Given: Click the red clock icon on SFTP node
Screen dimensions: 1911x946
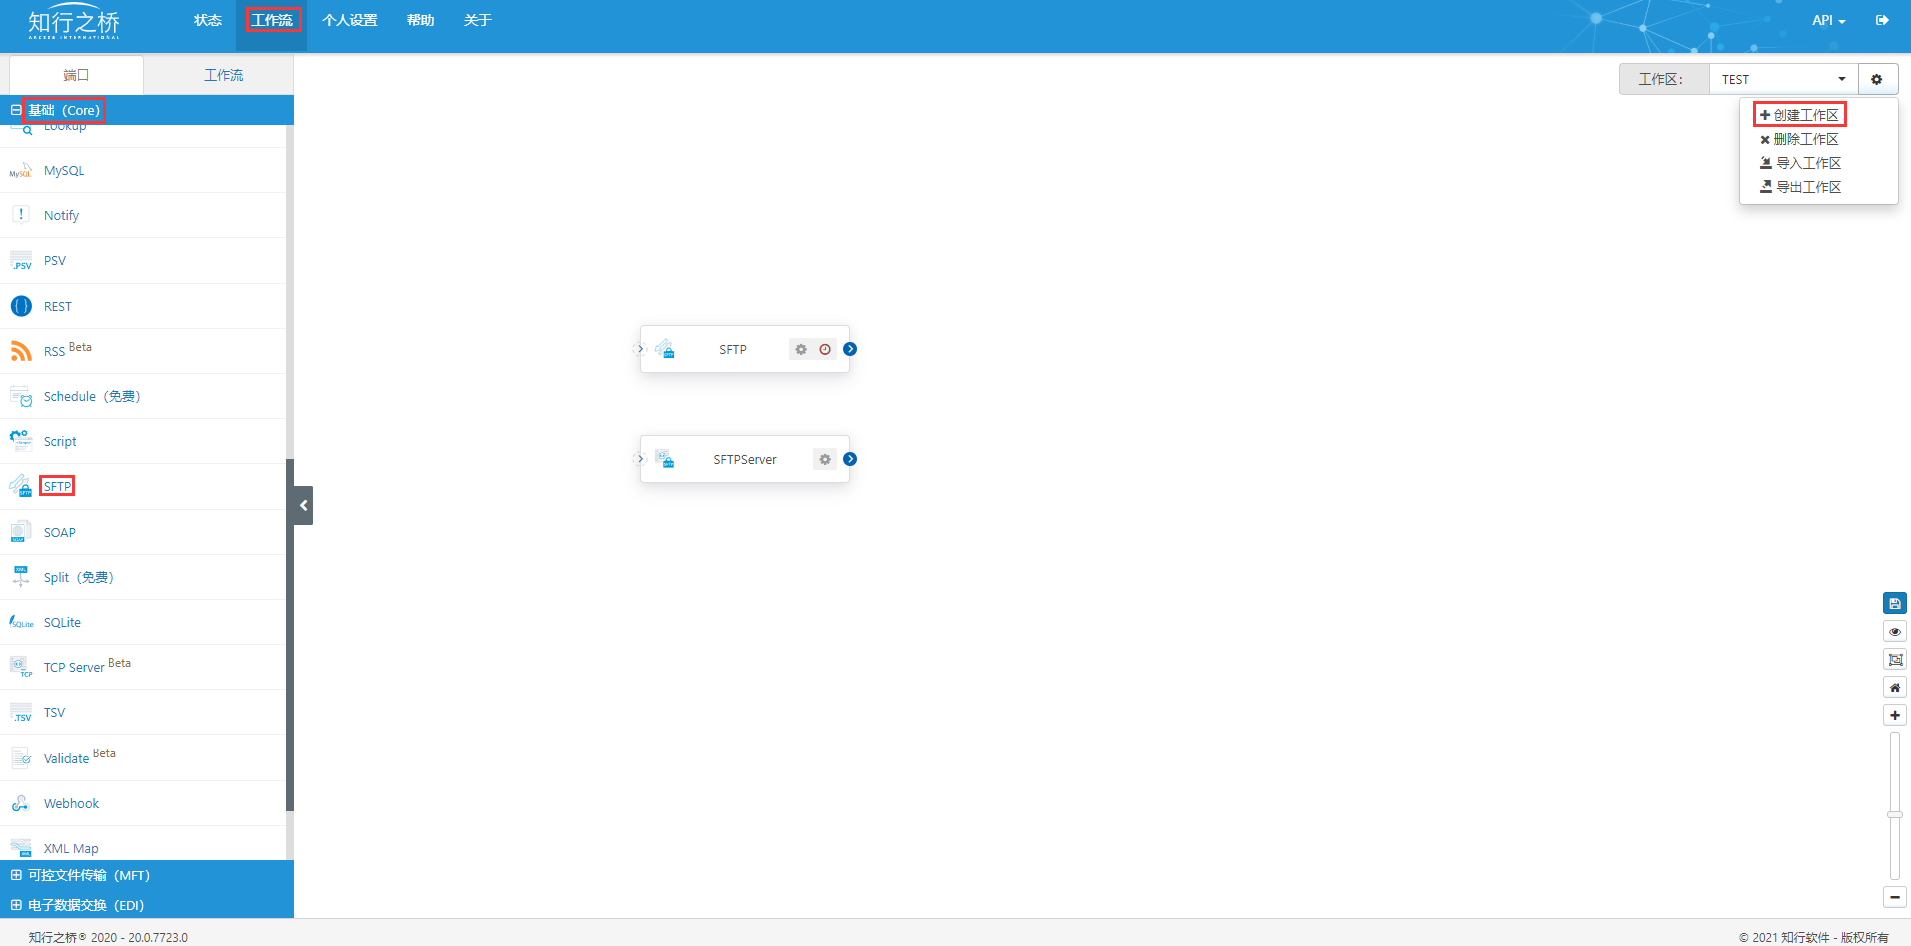Looking at the screenshot, I should 825,350.
